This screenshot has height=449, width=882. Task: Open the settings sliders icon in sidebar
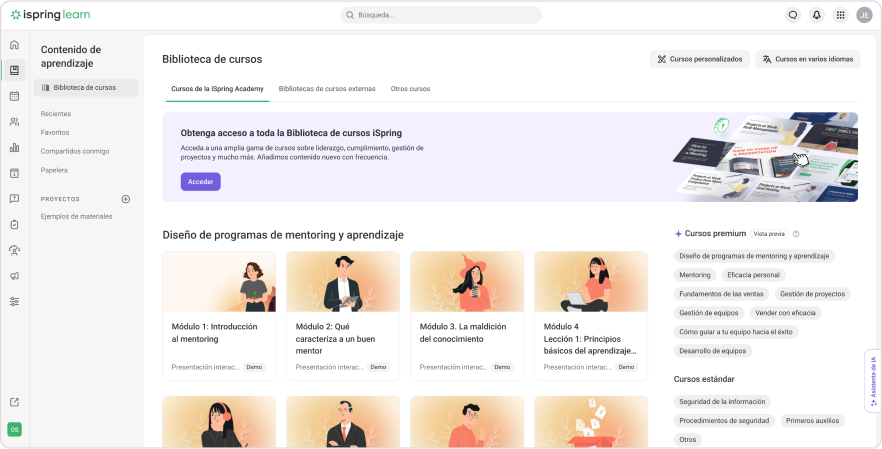click(15, 302)
